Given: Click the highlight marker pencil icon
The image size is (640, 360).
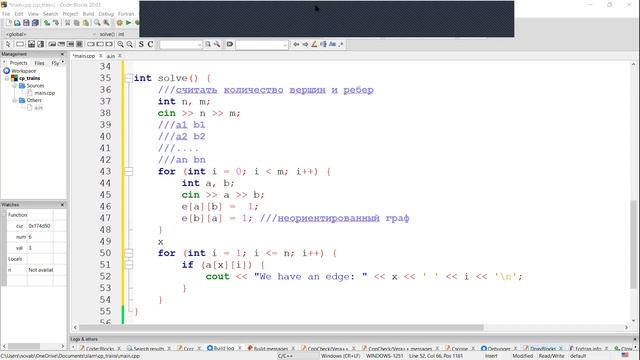Looking at the screenshot, I should pos(314,44).
